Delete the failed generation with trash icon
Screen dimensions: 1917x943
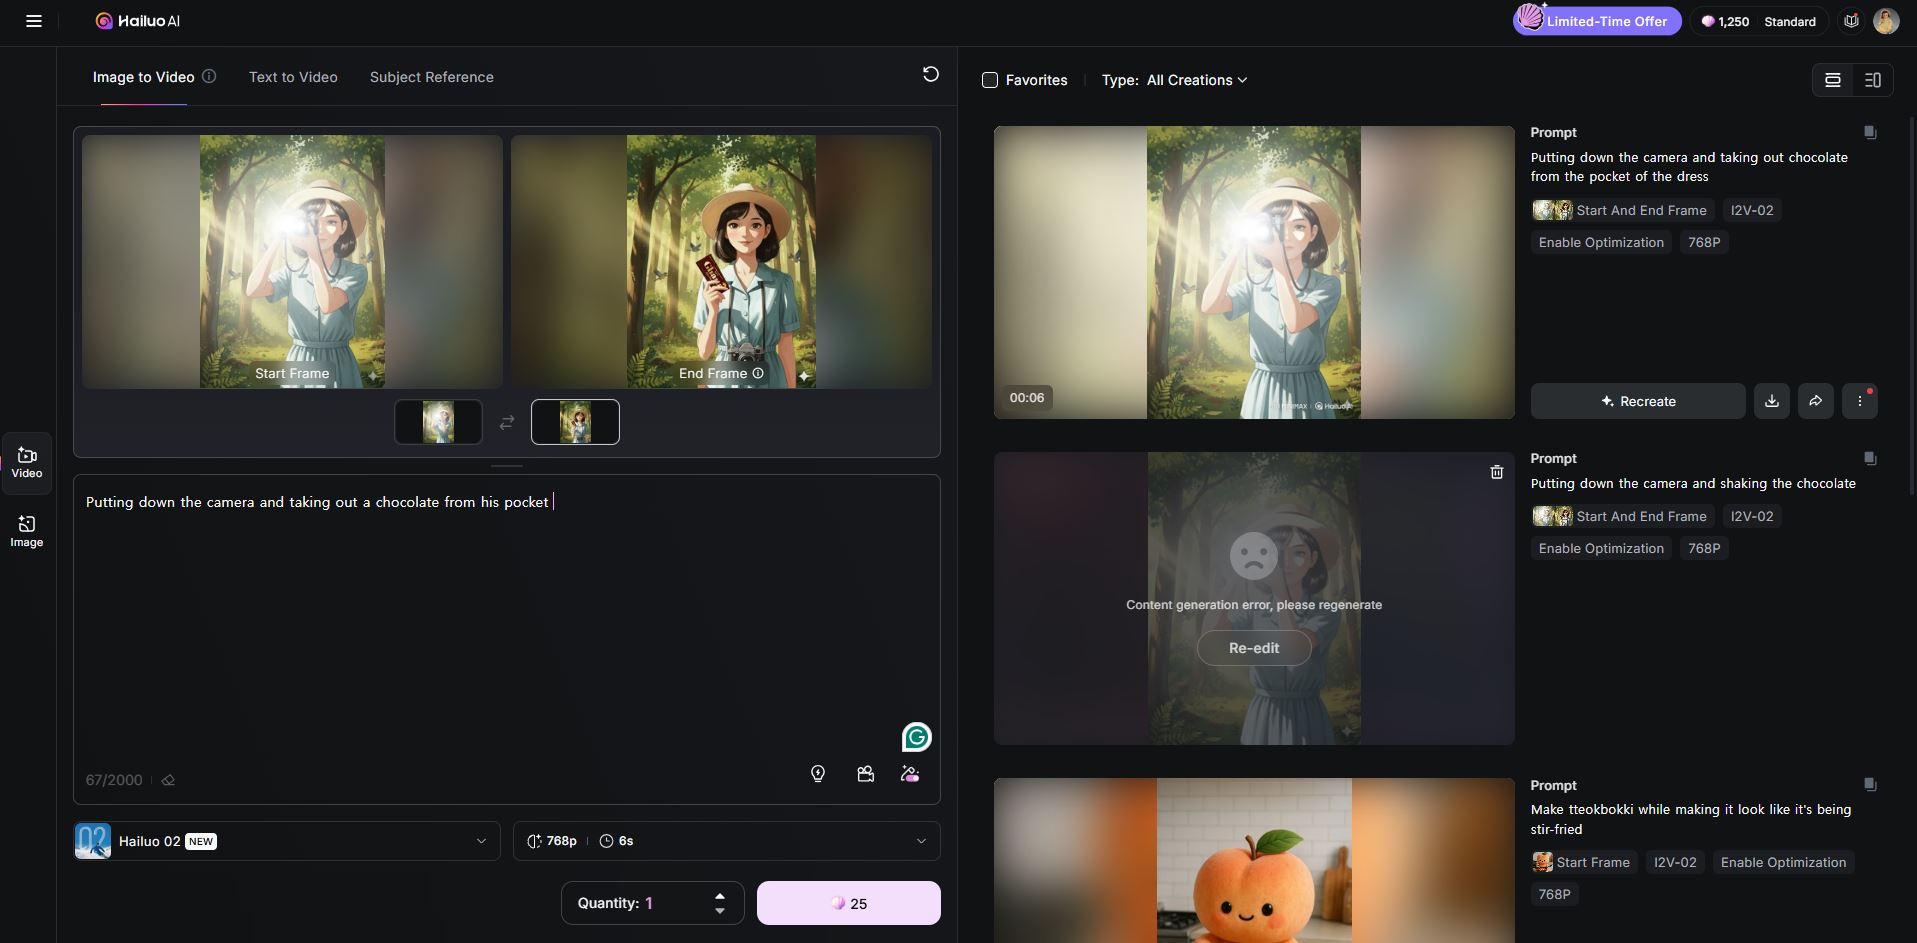click(1496, 472)
